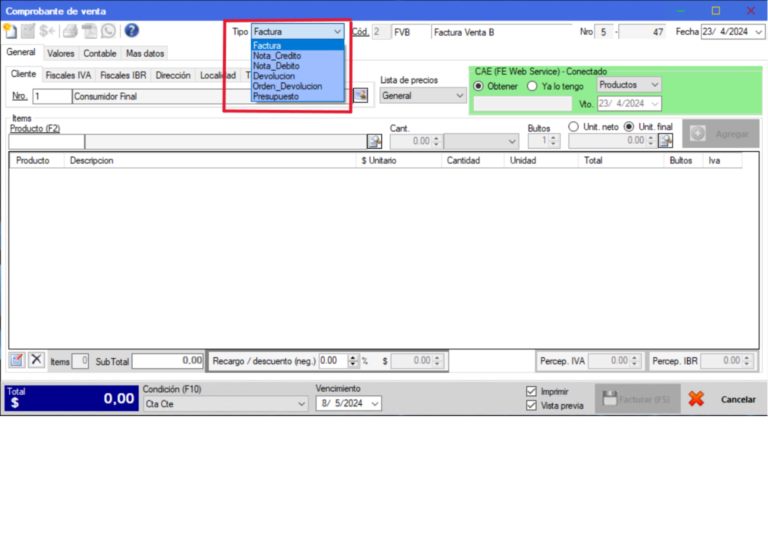Click the dollar payment toolbar icon
The width and height of the screenshot is (768, 545).
[47, 31]
